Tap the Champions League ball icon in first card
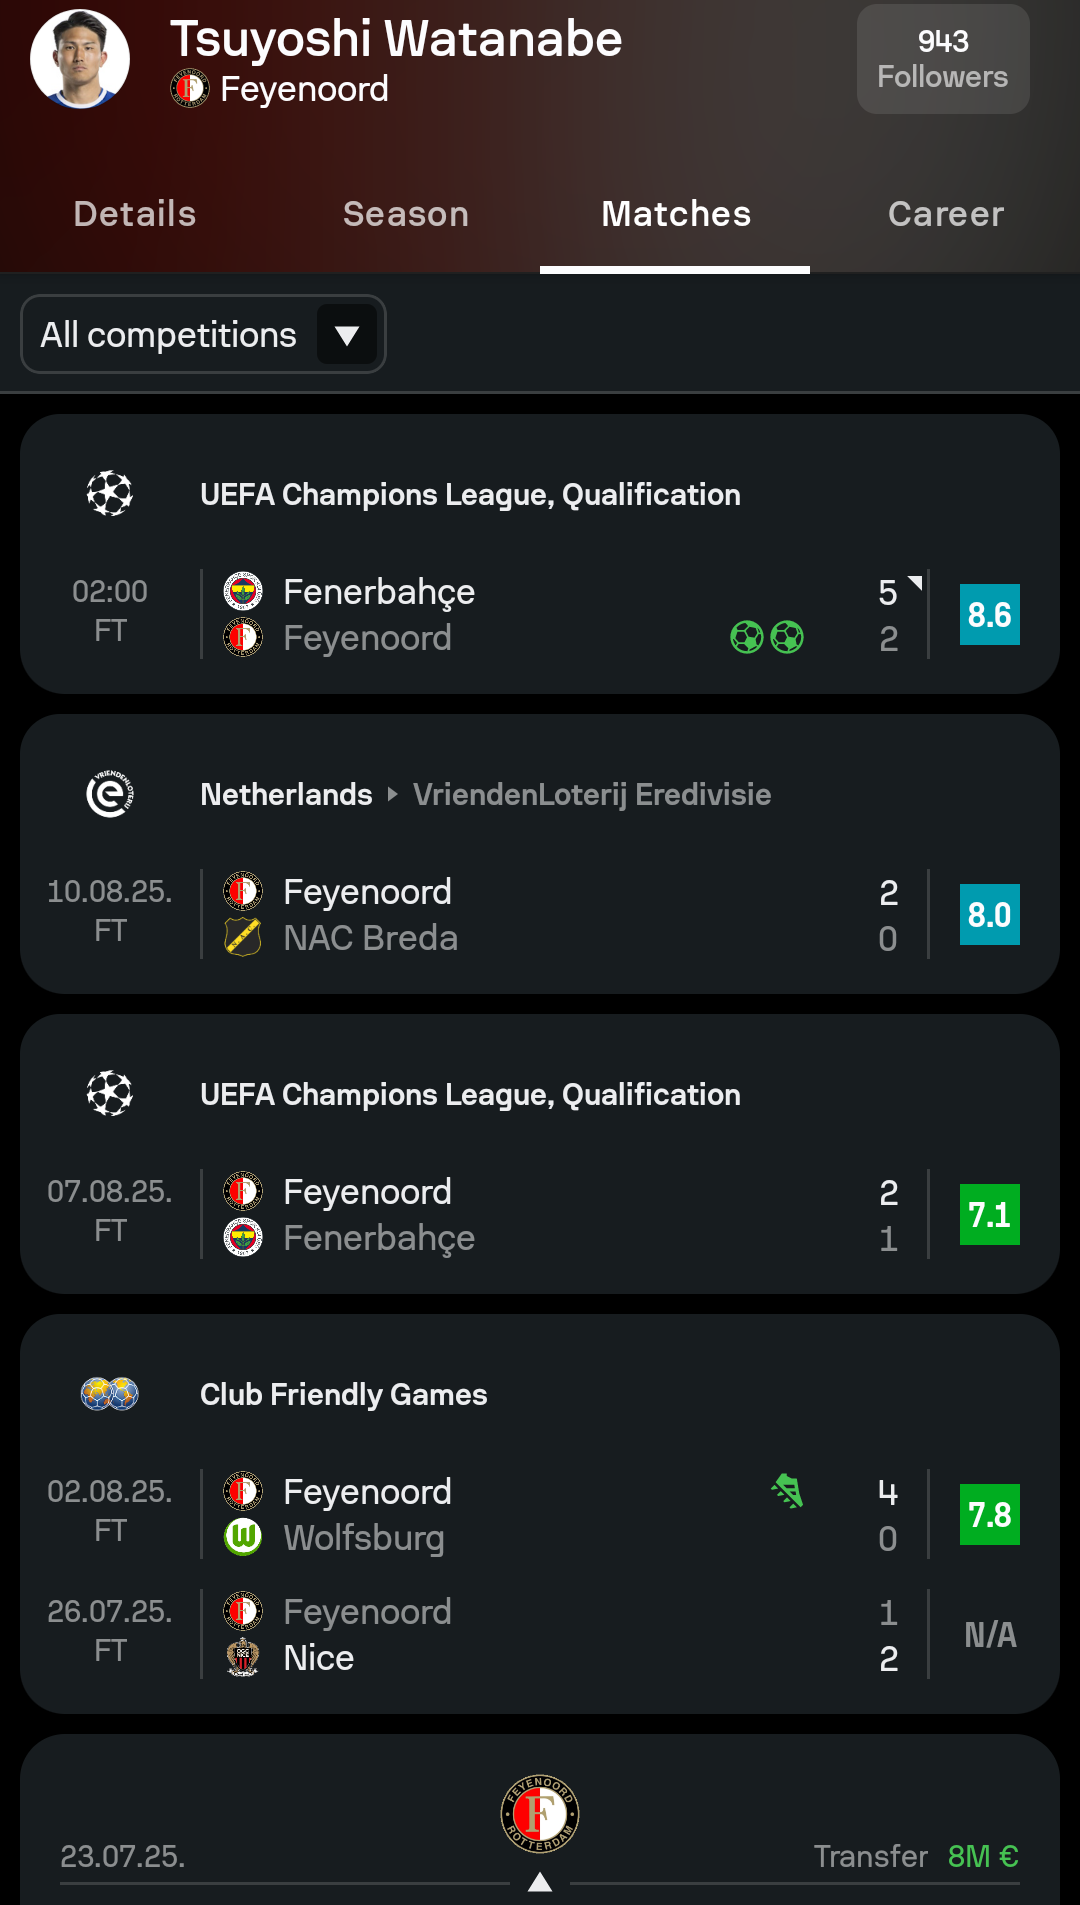Image resolution: width=1080 pixels, height=1905 pixels. [x=110, y=494]
